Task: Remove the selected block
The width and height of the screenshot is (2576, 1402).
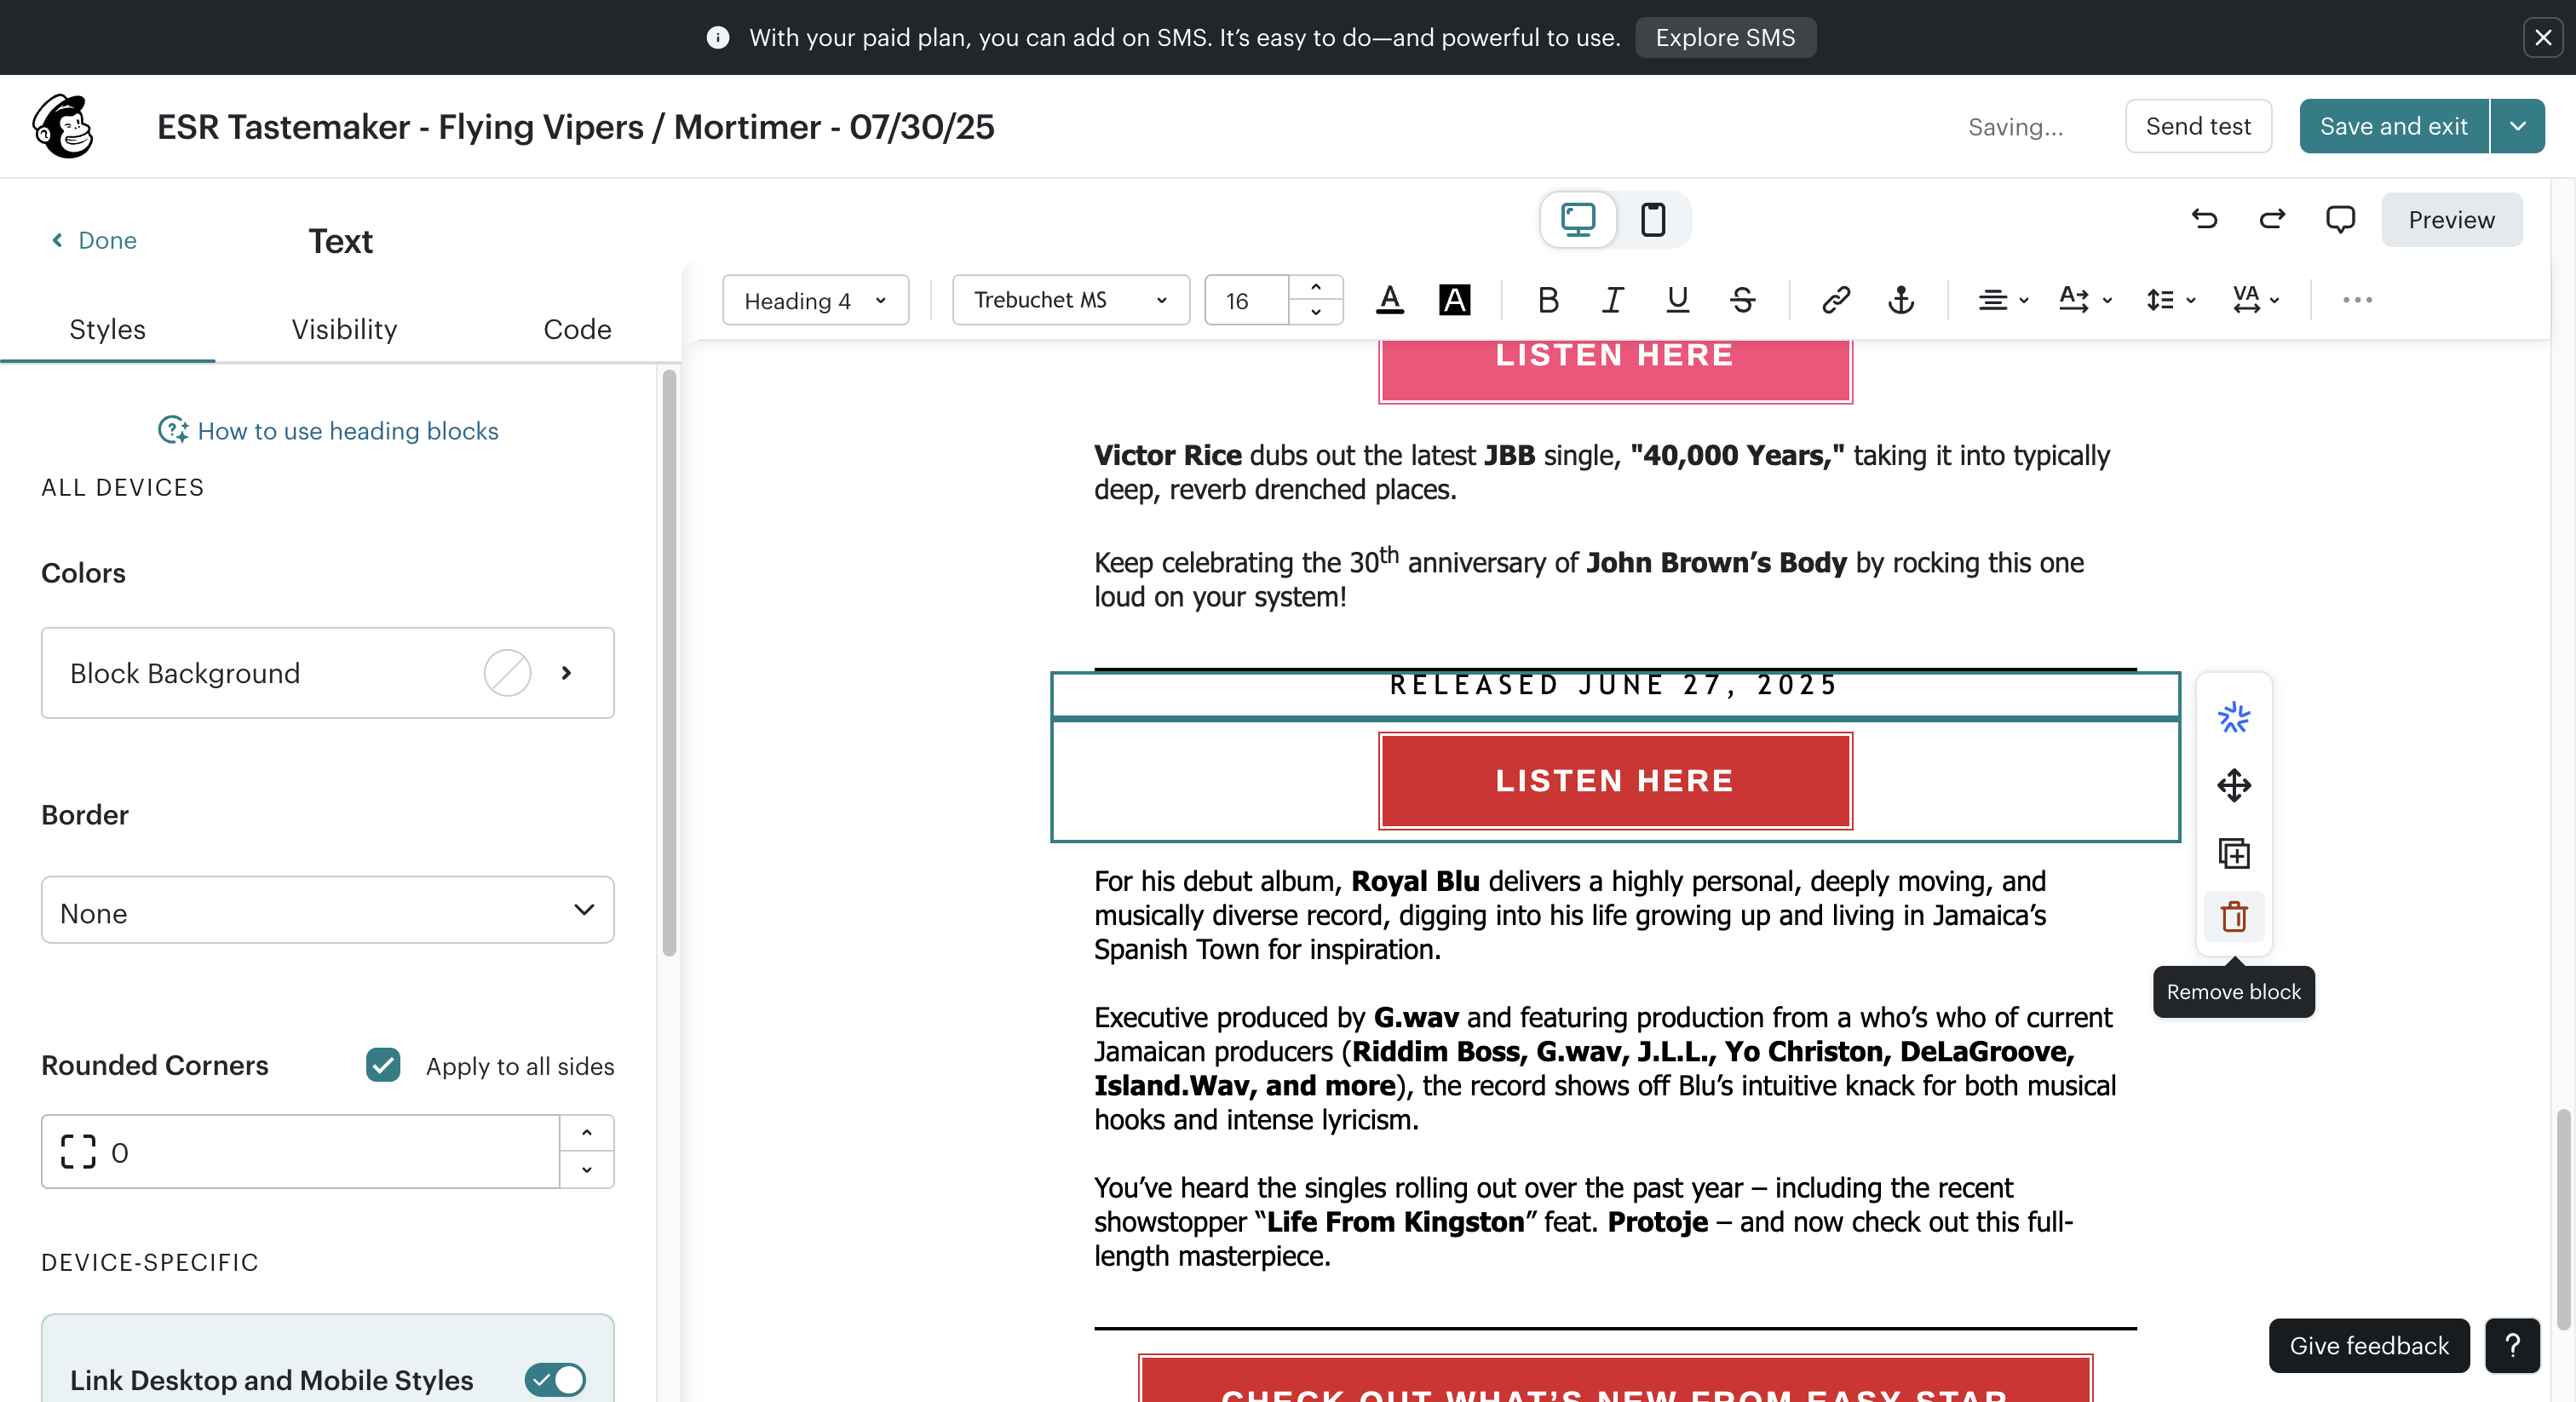Action: click(x=2233, y=916)
